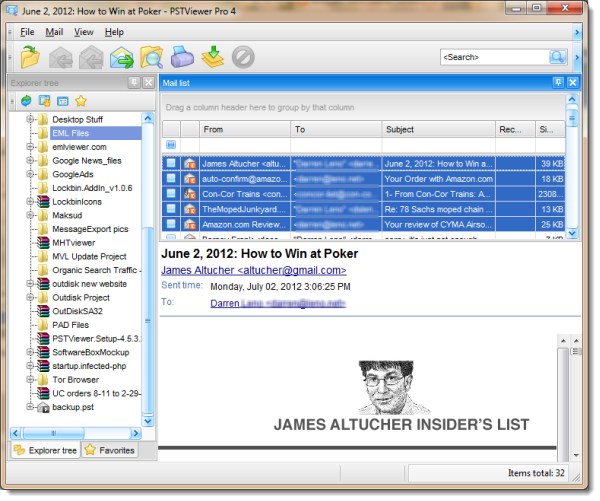Refresh the Explorer tree
The image size is (600, 501).
pyautogui.click(x=26, y=101)
